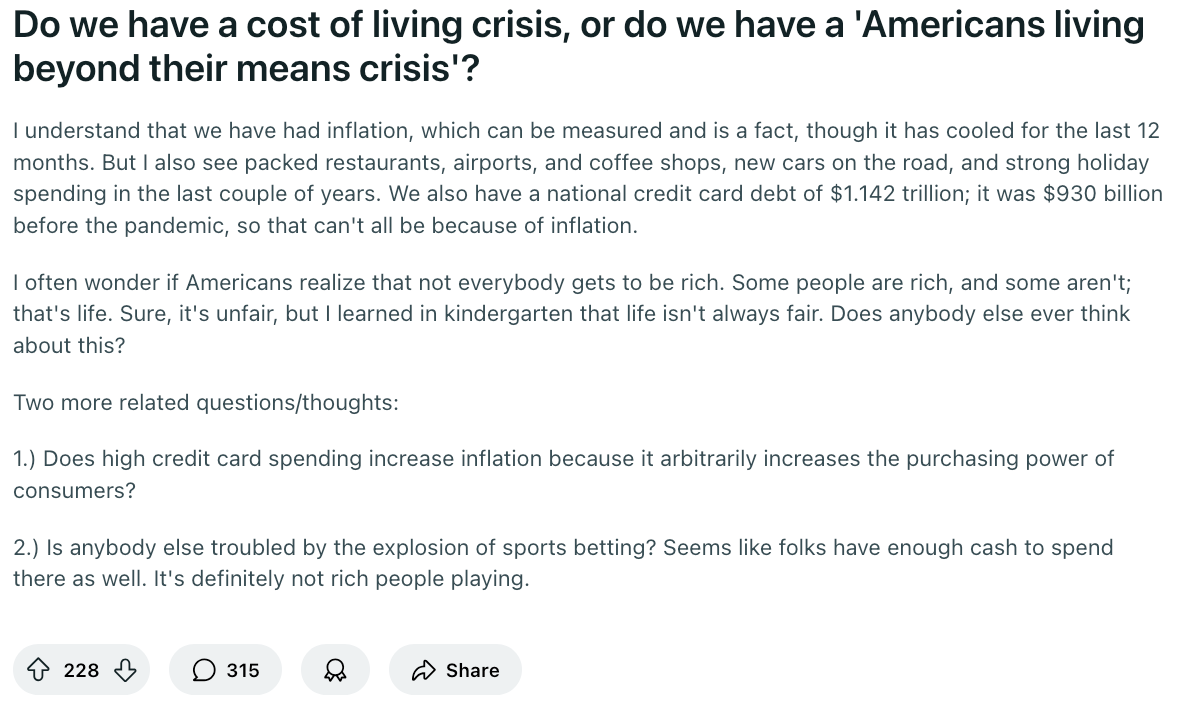
Task: Open the 315 comments
Action: point(243,670)
